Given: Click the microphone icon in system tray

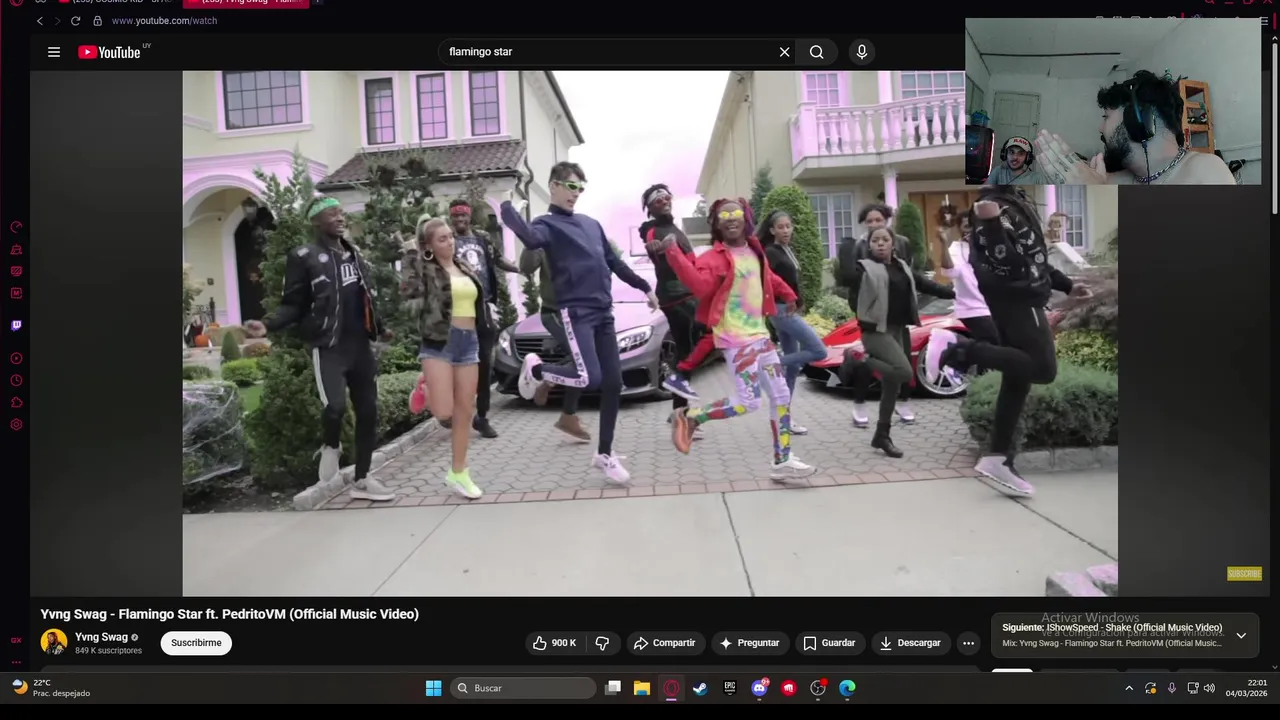Looking at the screenshot, I should [1172, 688].
